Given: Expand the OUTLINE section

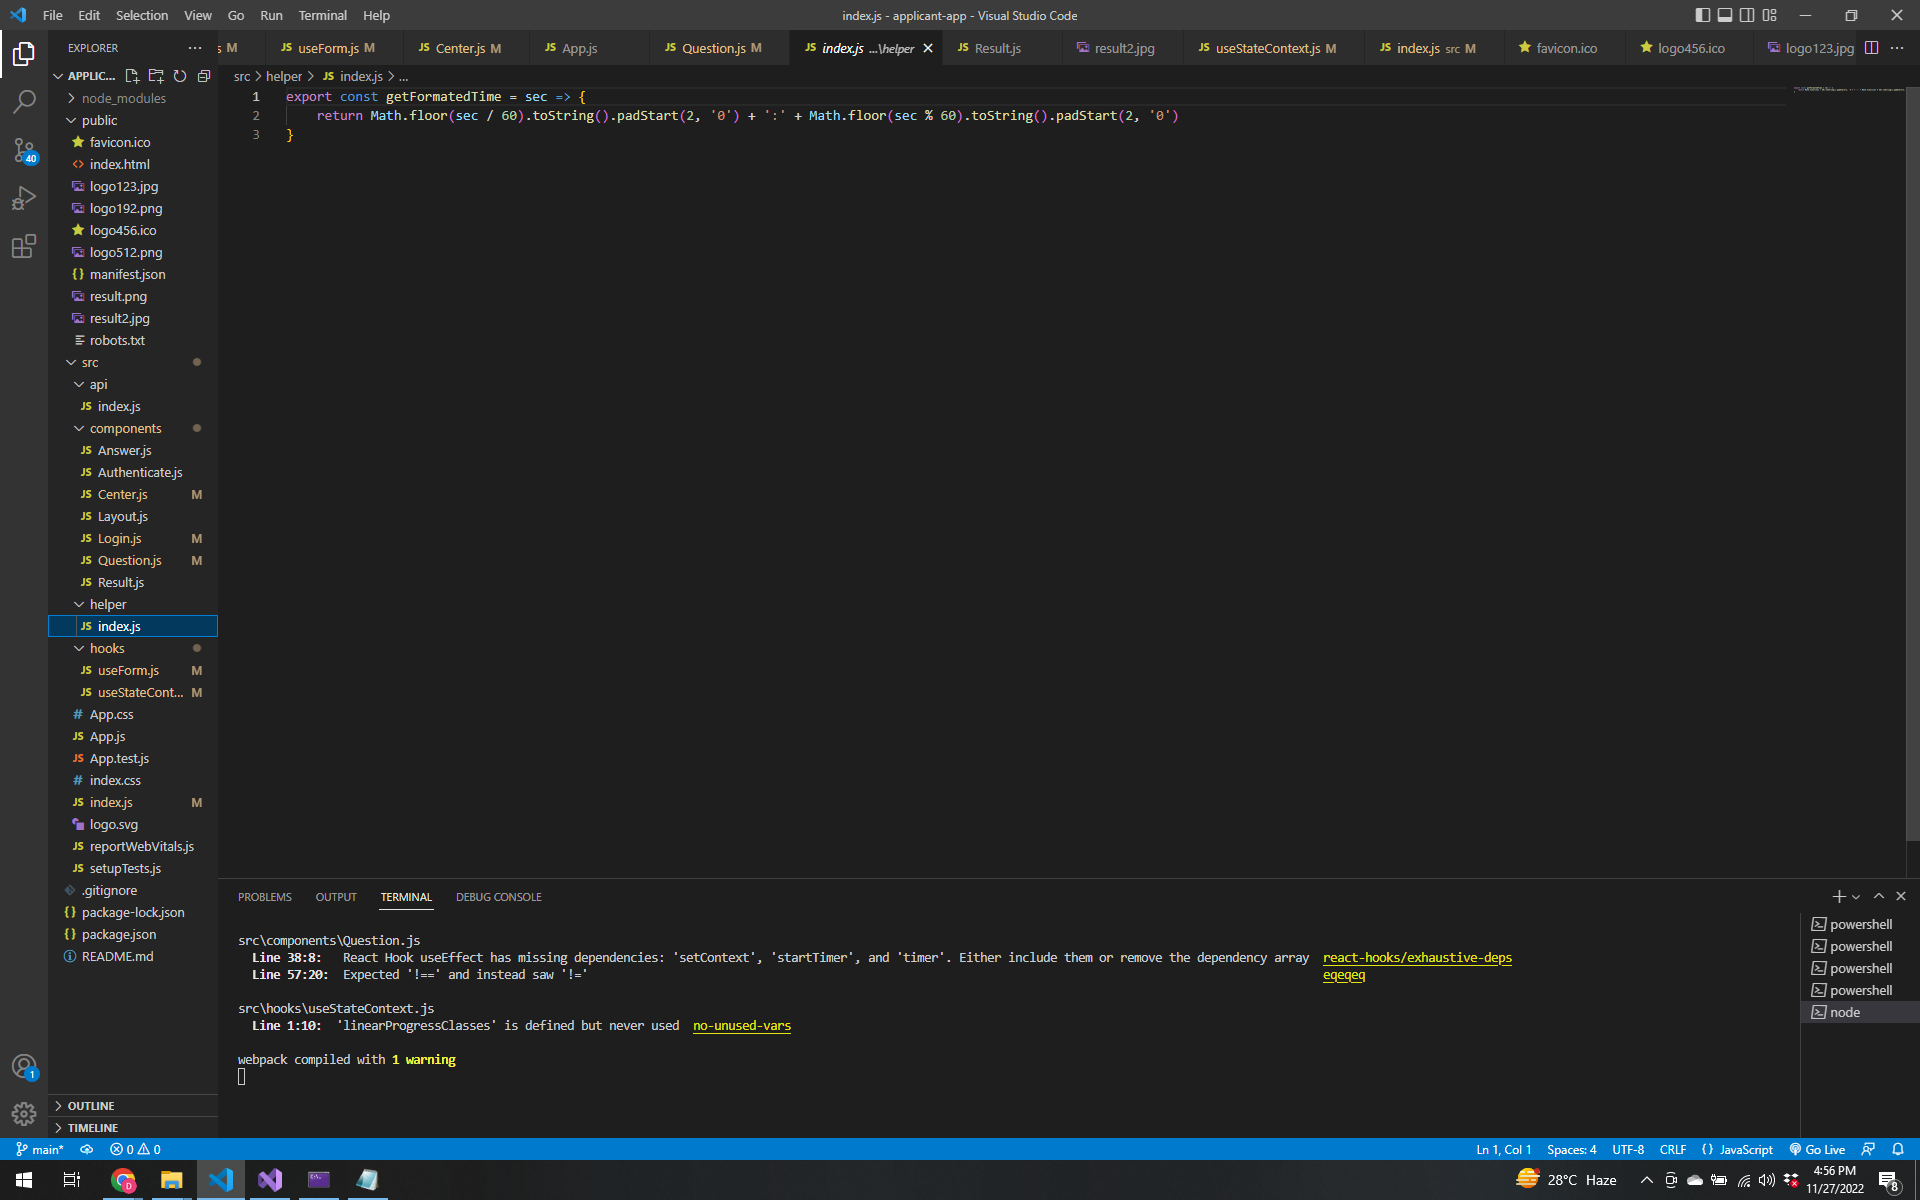Looking at the screenshot, I should click(x=90, y=1105).
